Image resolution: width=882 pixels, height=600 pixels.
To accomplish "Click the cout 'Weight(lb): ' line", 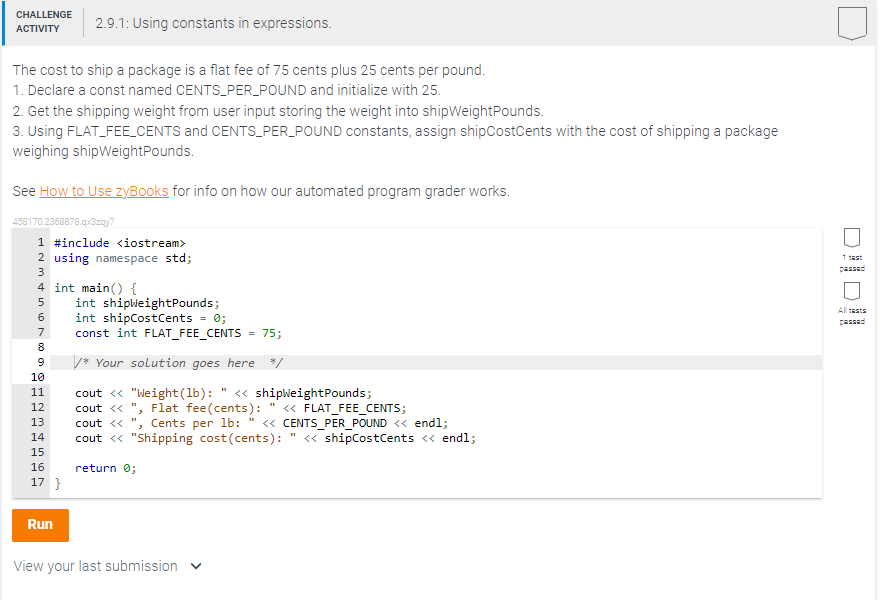I will tap(223, 393).
